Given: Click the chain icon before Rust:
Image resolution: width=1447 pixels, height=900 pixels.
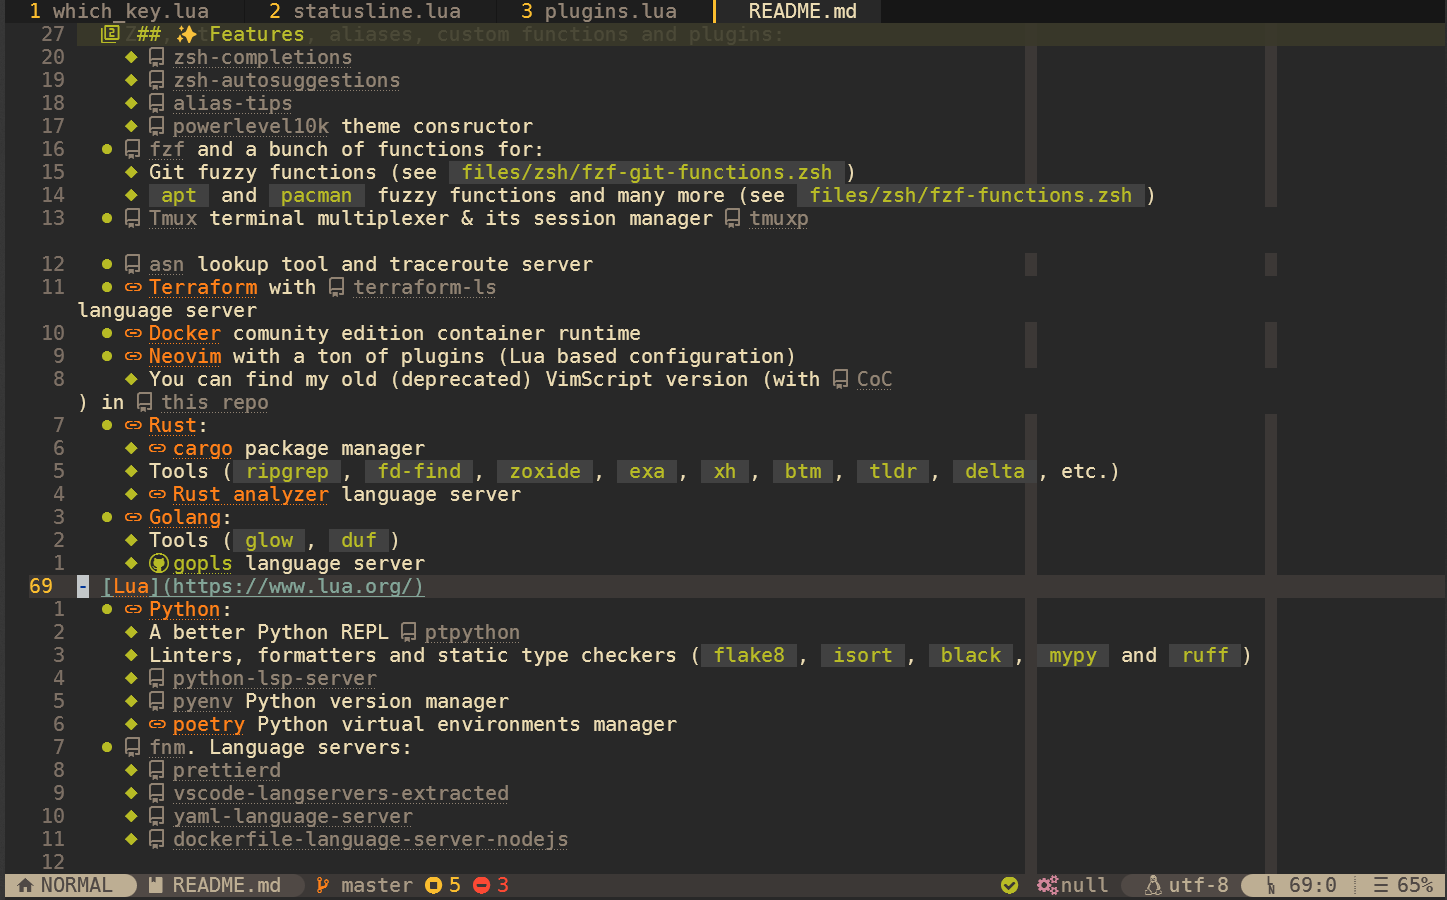Looking at the screenshot, I should click(133, 425).
